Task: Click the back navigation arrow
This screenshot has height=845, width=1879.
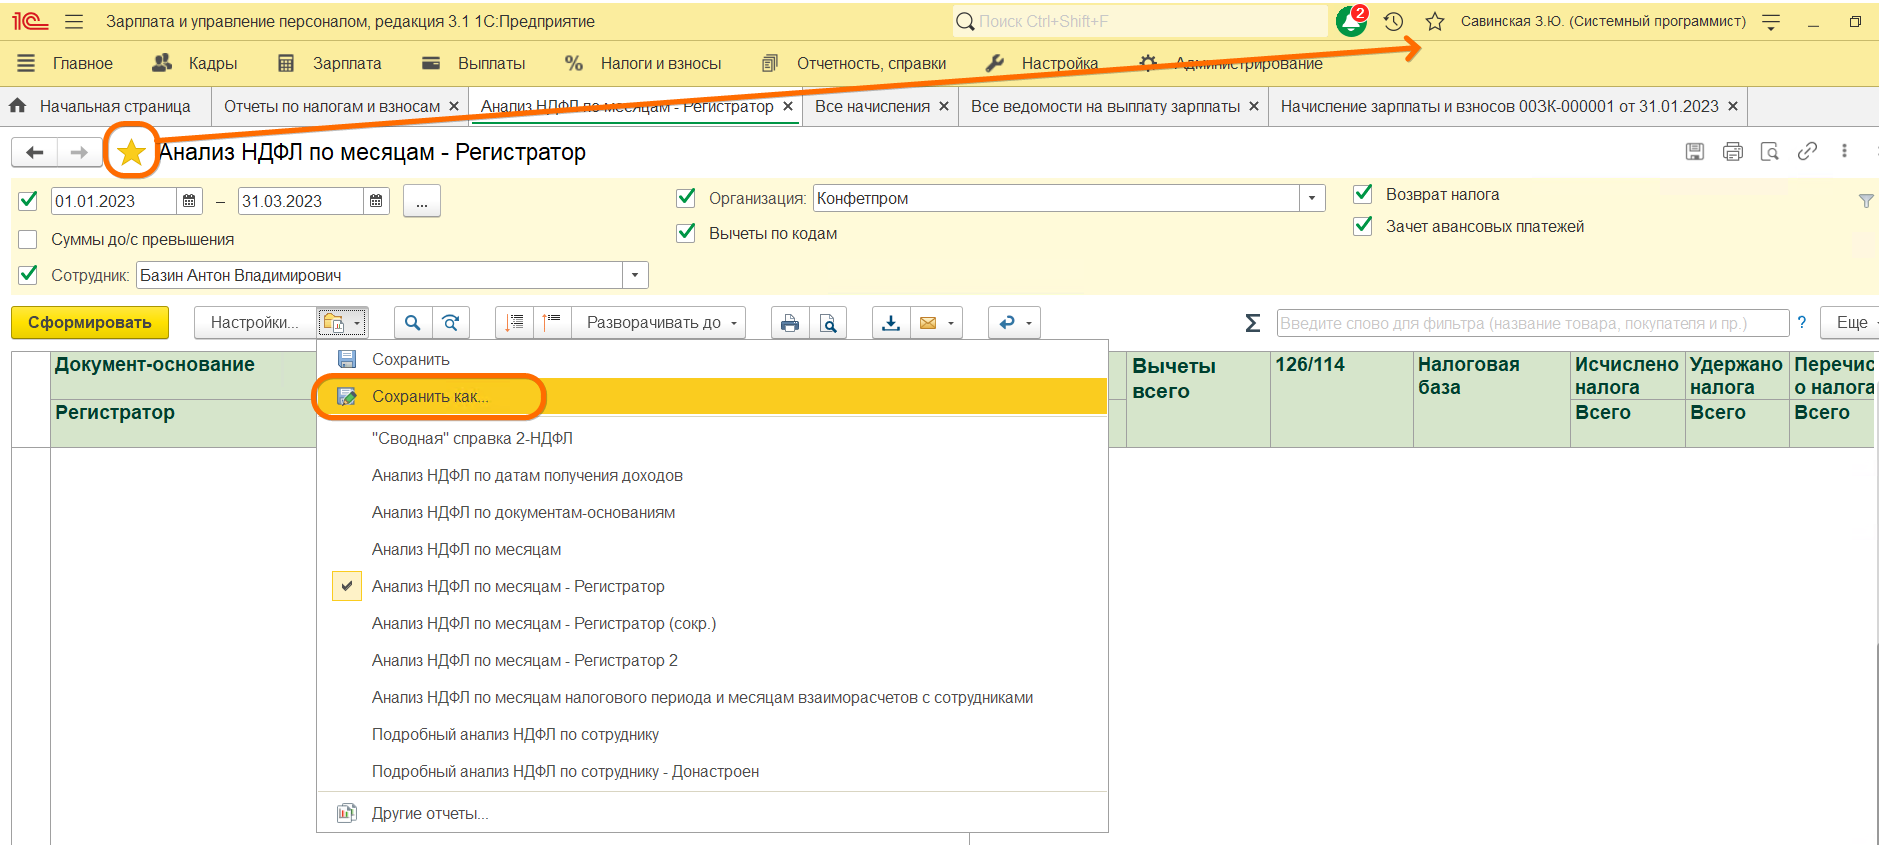Action: click(35, 153)
